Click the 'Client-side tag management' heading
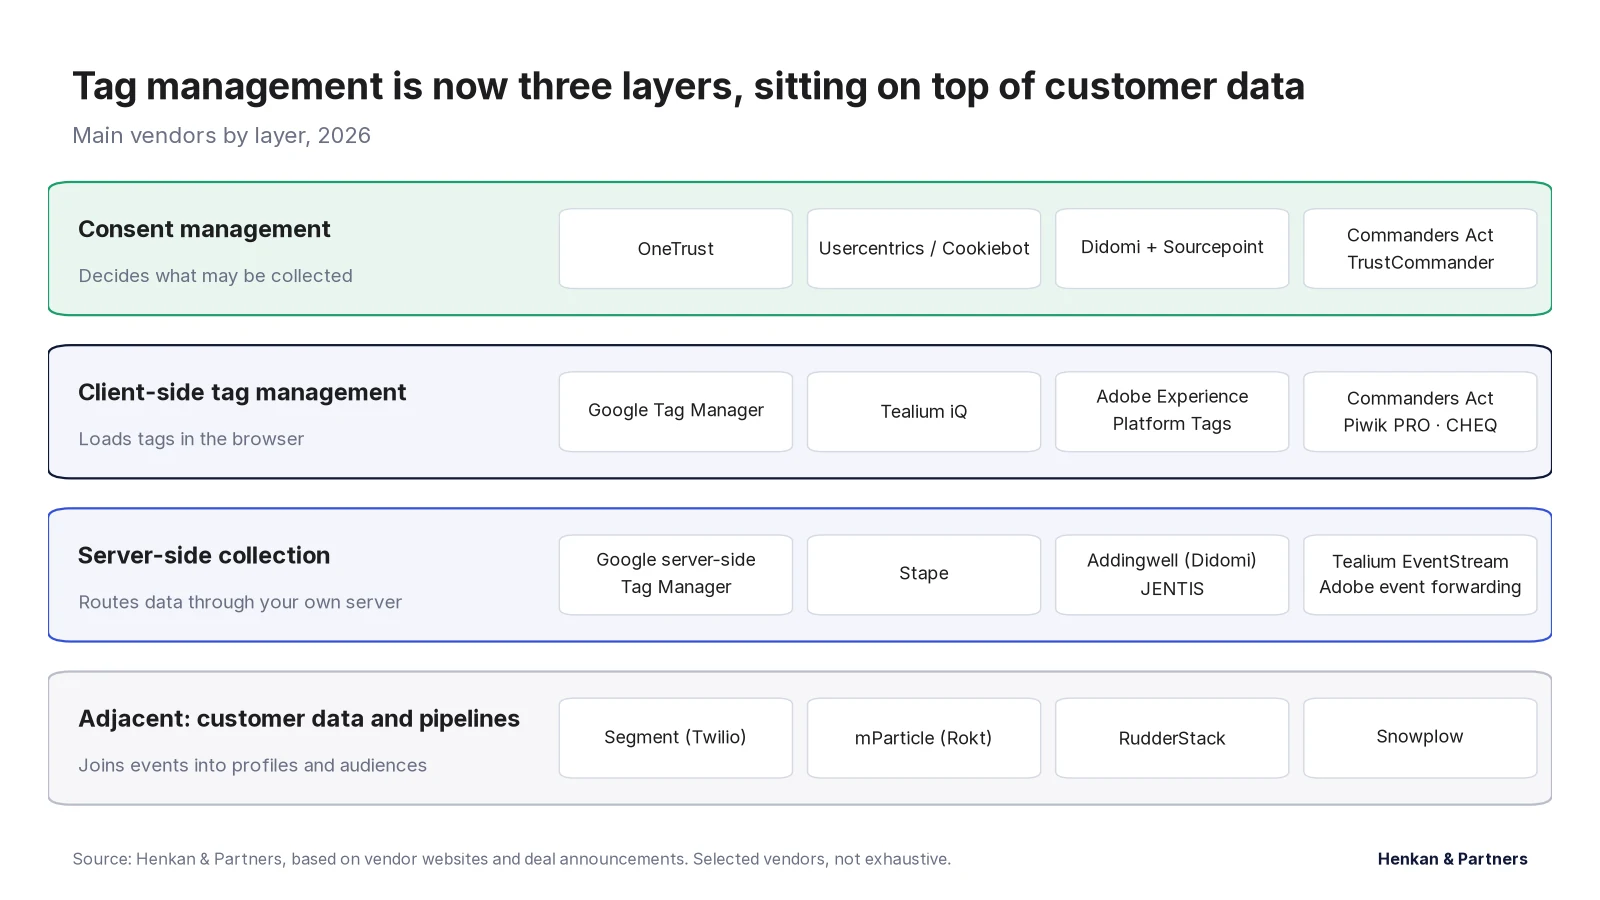 [x=242, y=392]
